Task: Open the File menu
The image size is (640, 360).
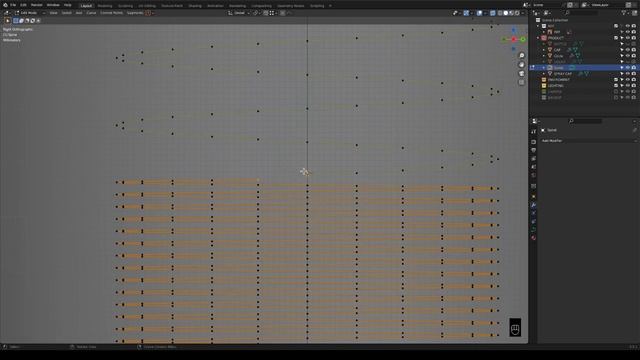Action: pos(13,5)
